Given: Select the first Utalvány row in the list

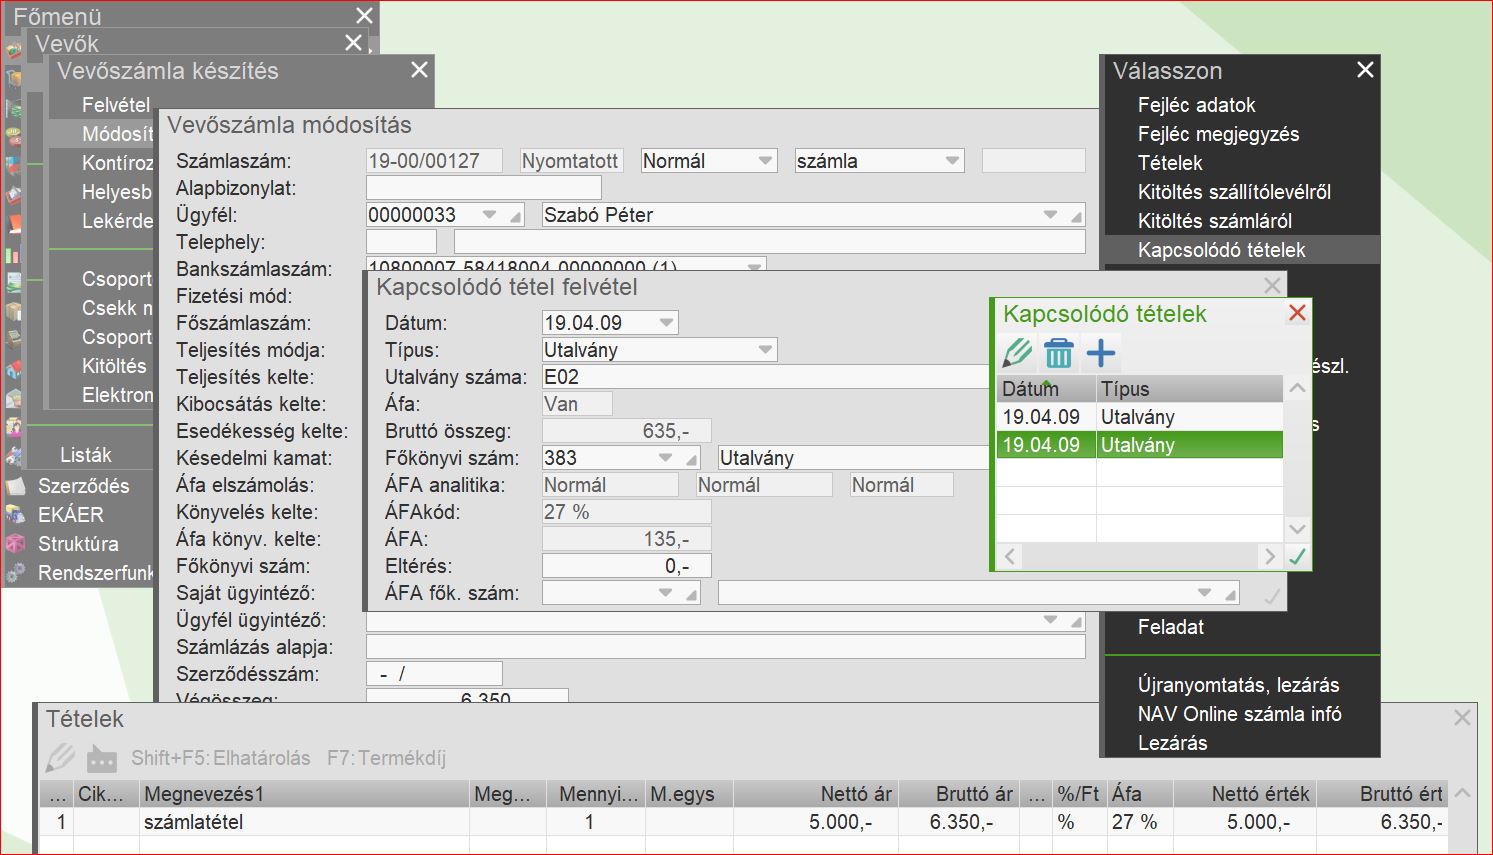Looking at the screenshot, I should tap(1138, 417).
